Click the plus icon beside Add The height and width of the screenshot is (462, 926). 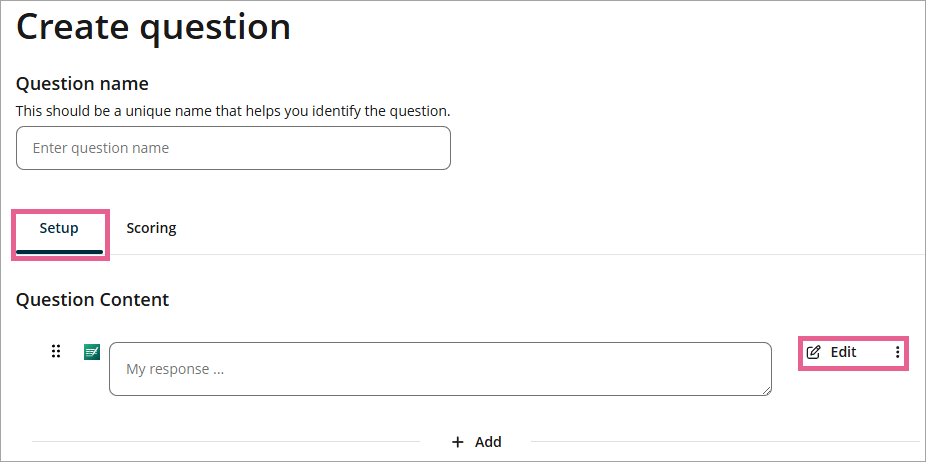(458, 442)
